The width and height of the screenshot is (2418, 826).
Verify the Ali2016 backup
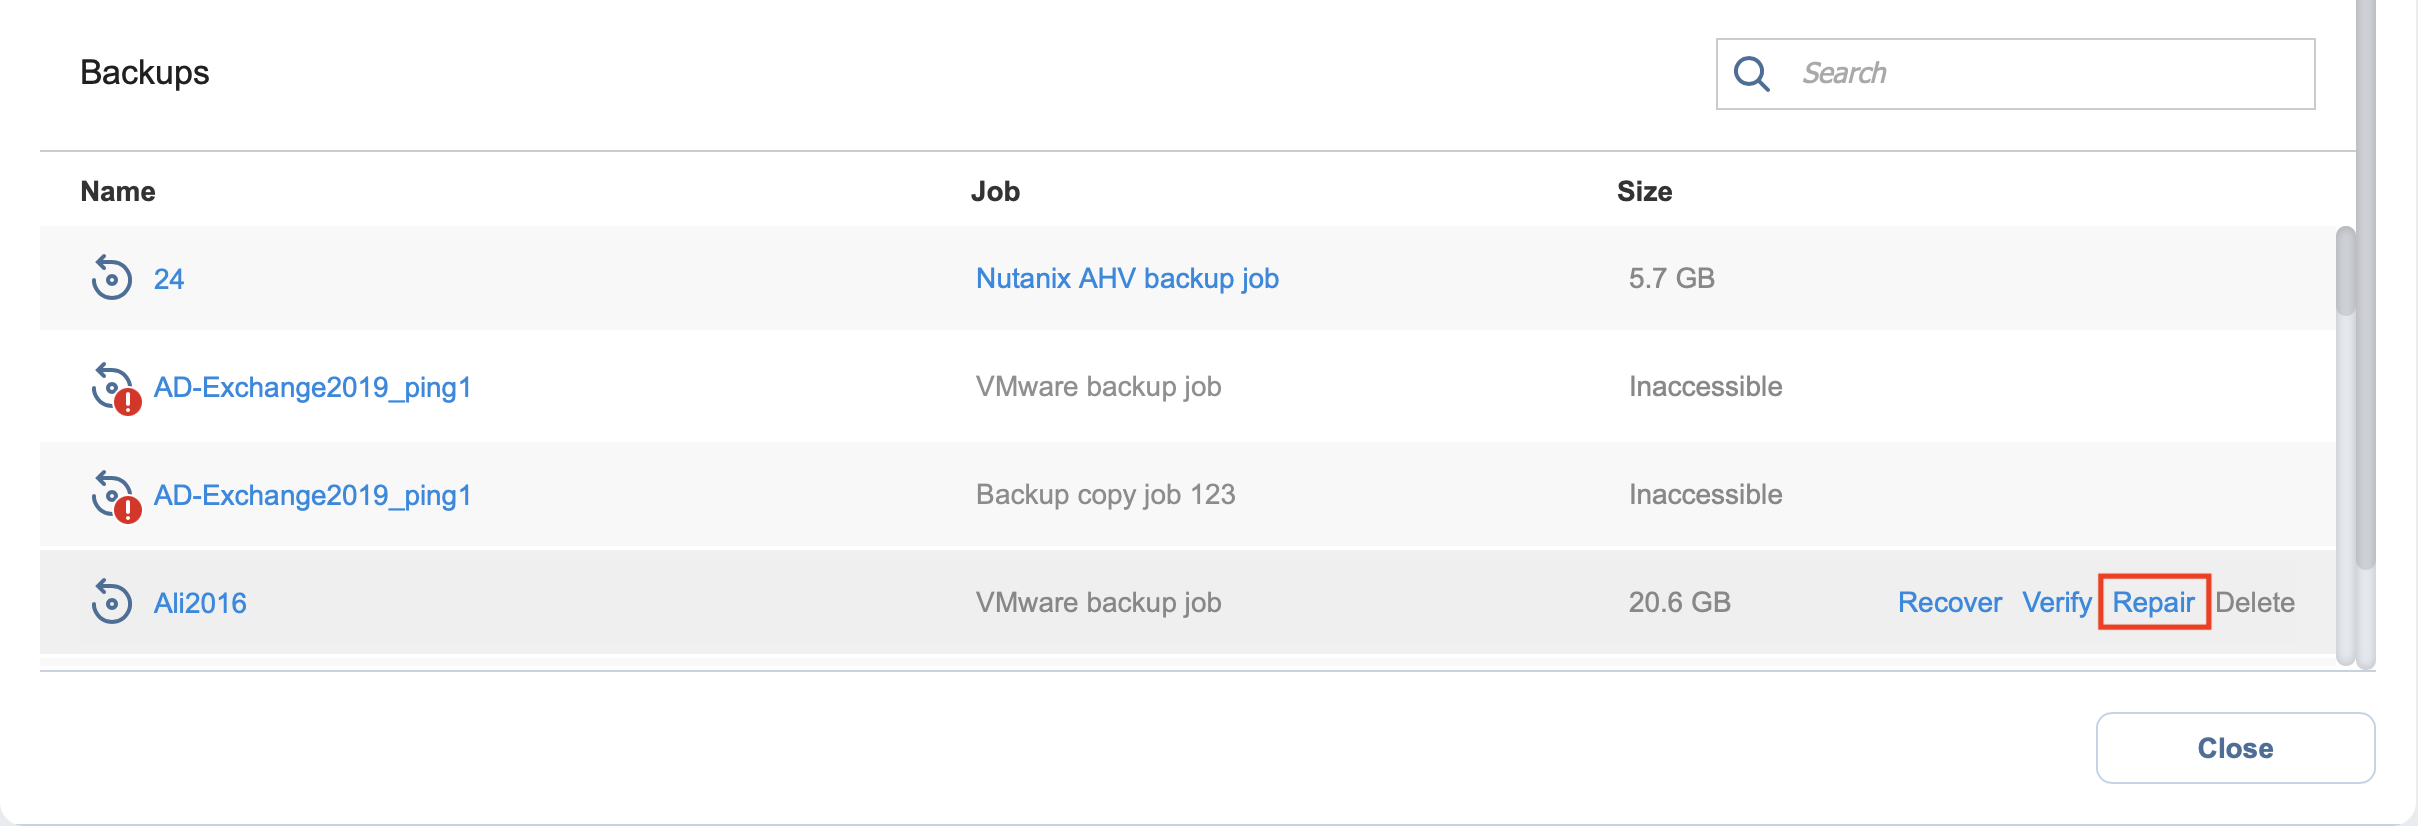[2056, 602]
